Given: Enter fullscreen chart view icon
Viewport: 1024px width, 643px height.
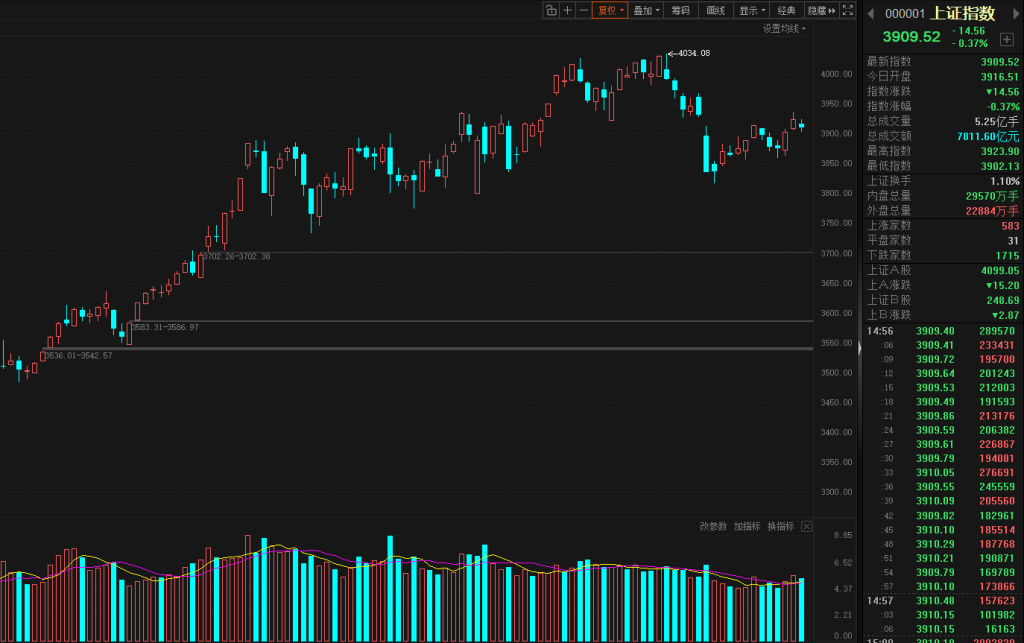Looking at the screenshot, I should 848,10.
